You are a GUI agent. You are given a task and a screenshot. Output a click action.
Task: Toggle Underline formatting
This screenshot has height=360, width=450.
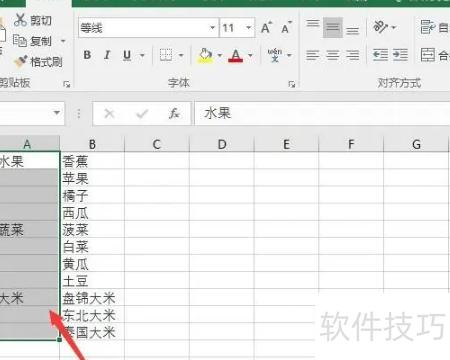point(127,55)
